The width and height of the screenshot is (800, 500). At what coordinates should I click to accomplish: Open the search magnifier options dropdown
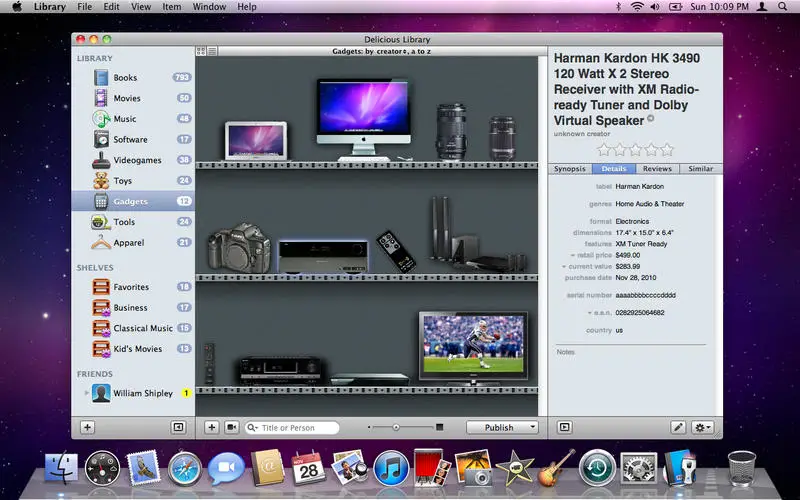pos(253,428)
